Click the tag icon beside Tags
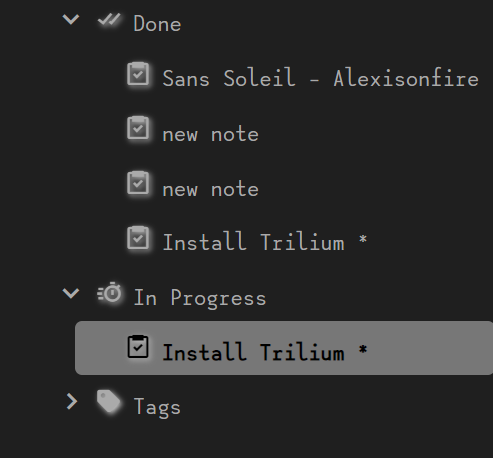 point(108,401)
